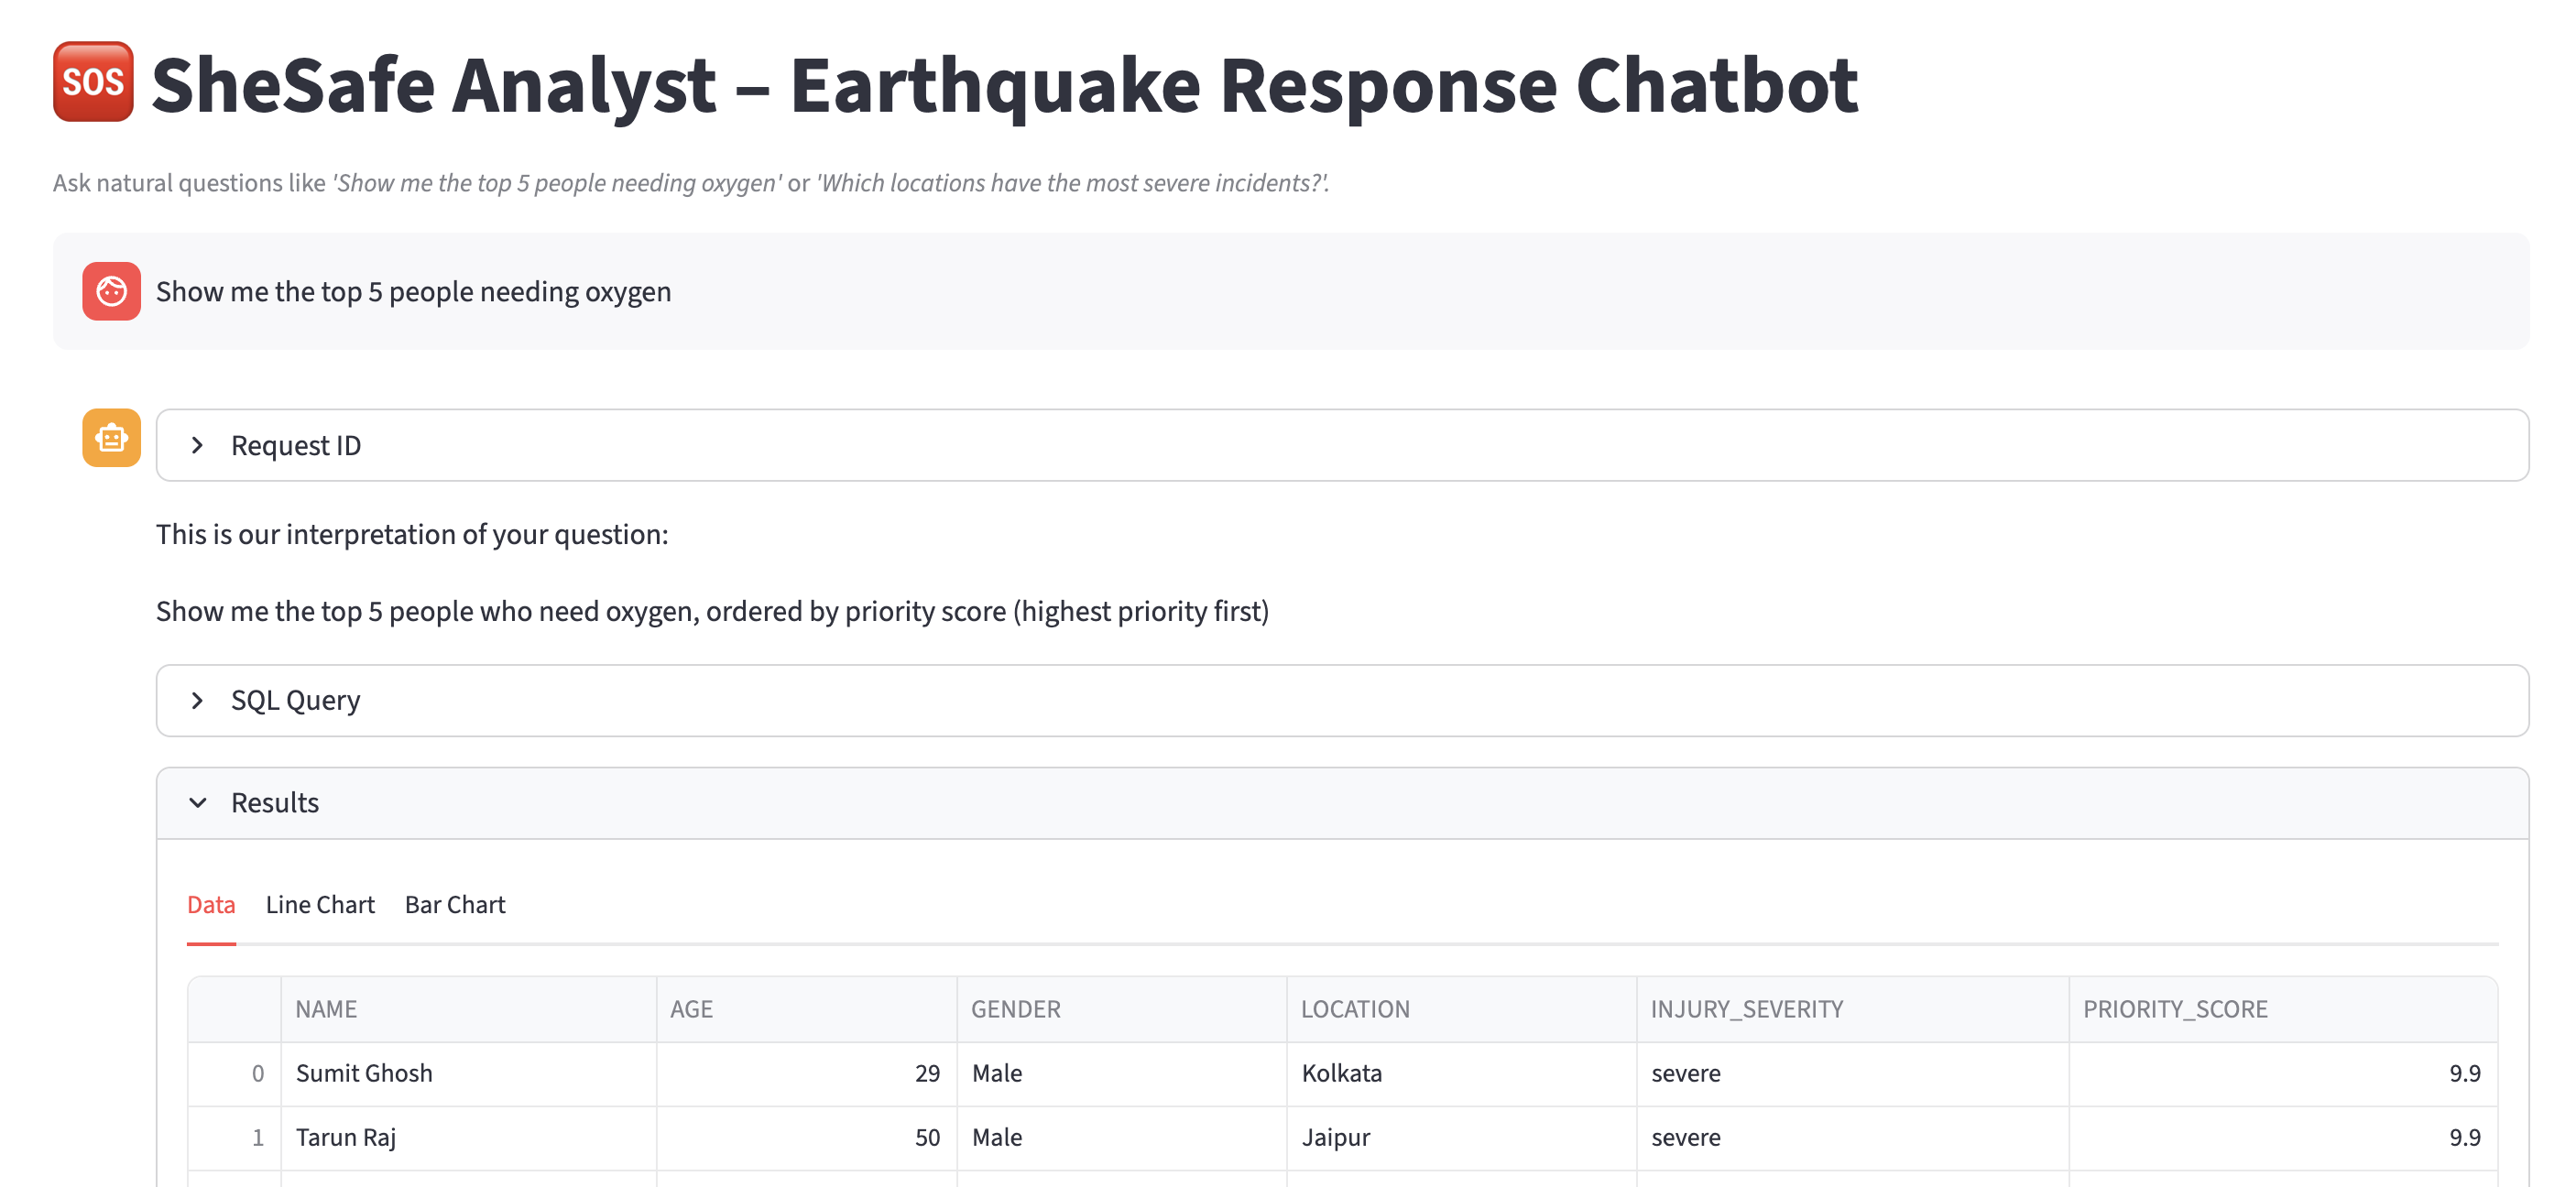The width and height of the screenshot is (2576, 1187).
Task: Click the Results down-chevron icon
Action: click(x=197, y=803)
